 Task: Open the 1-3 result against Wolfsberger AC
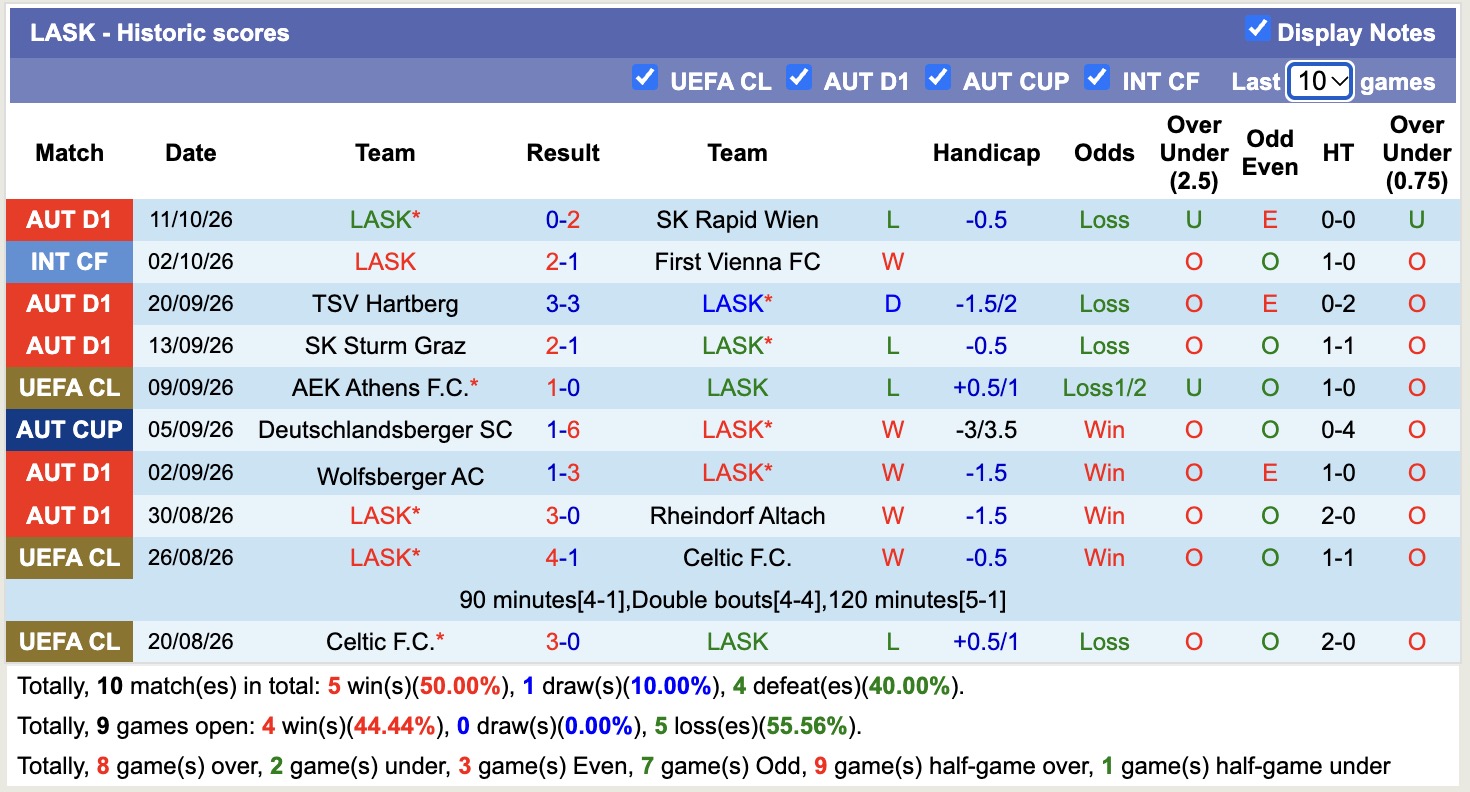(563, 472)
